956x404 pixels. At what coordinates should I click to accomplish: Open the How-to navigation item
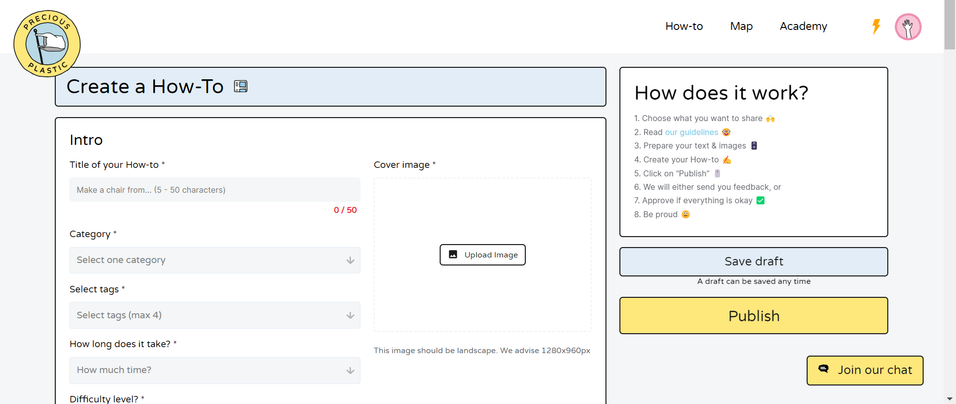(684, 26)
